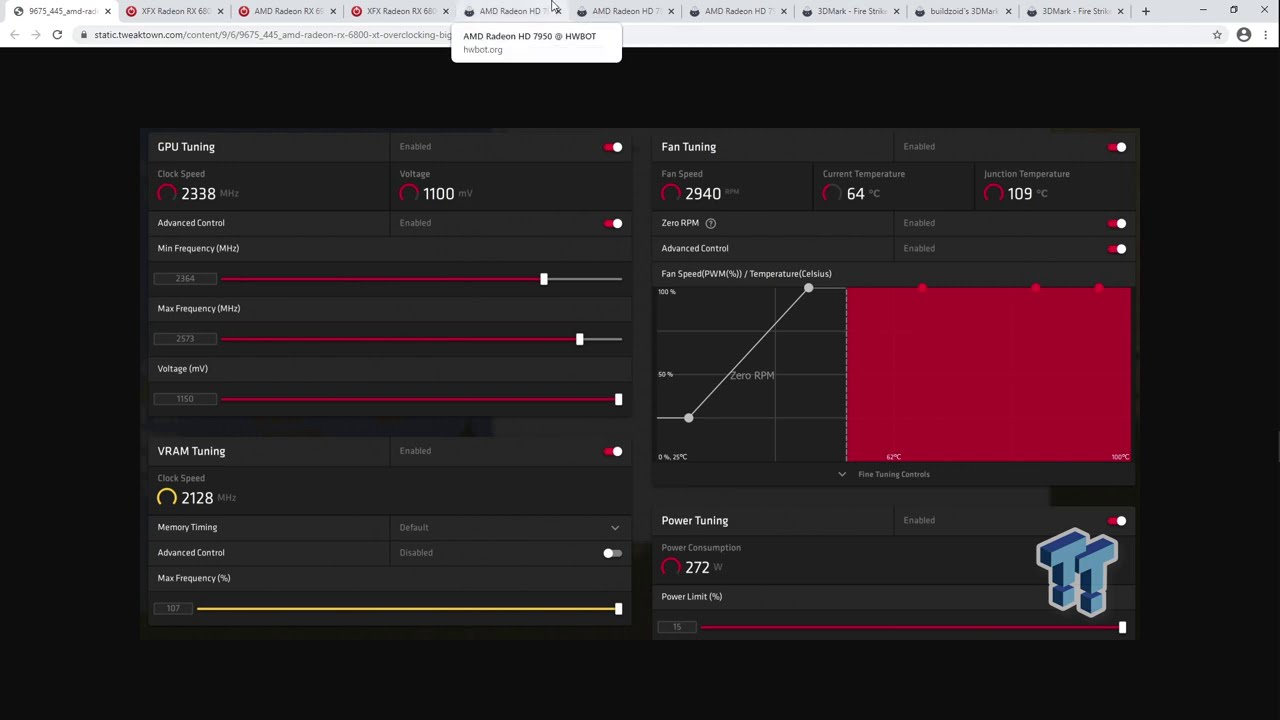
Task: Click the Power Limit value box 15
Action: 678,627
